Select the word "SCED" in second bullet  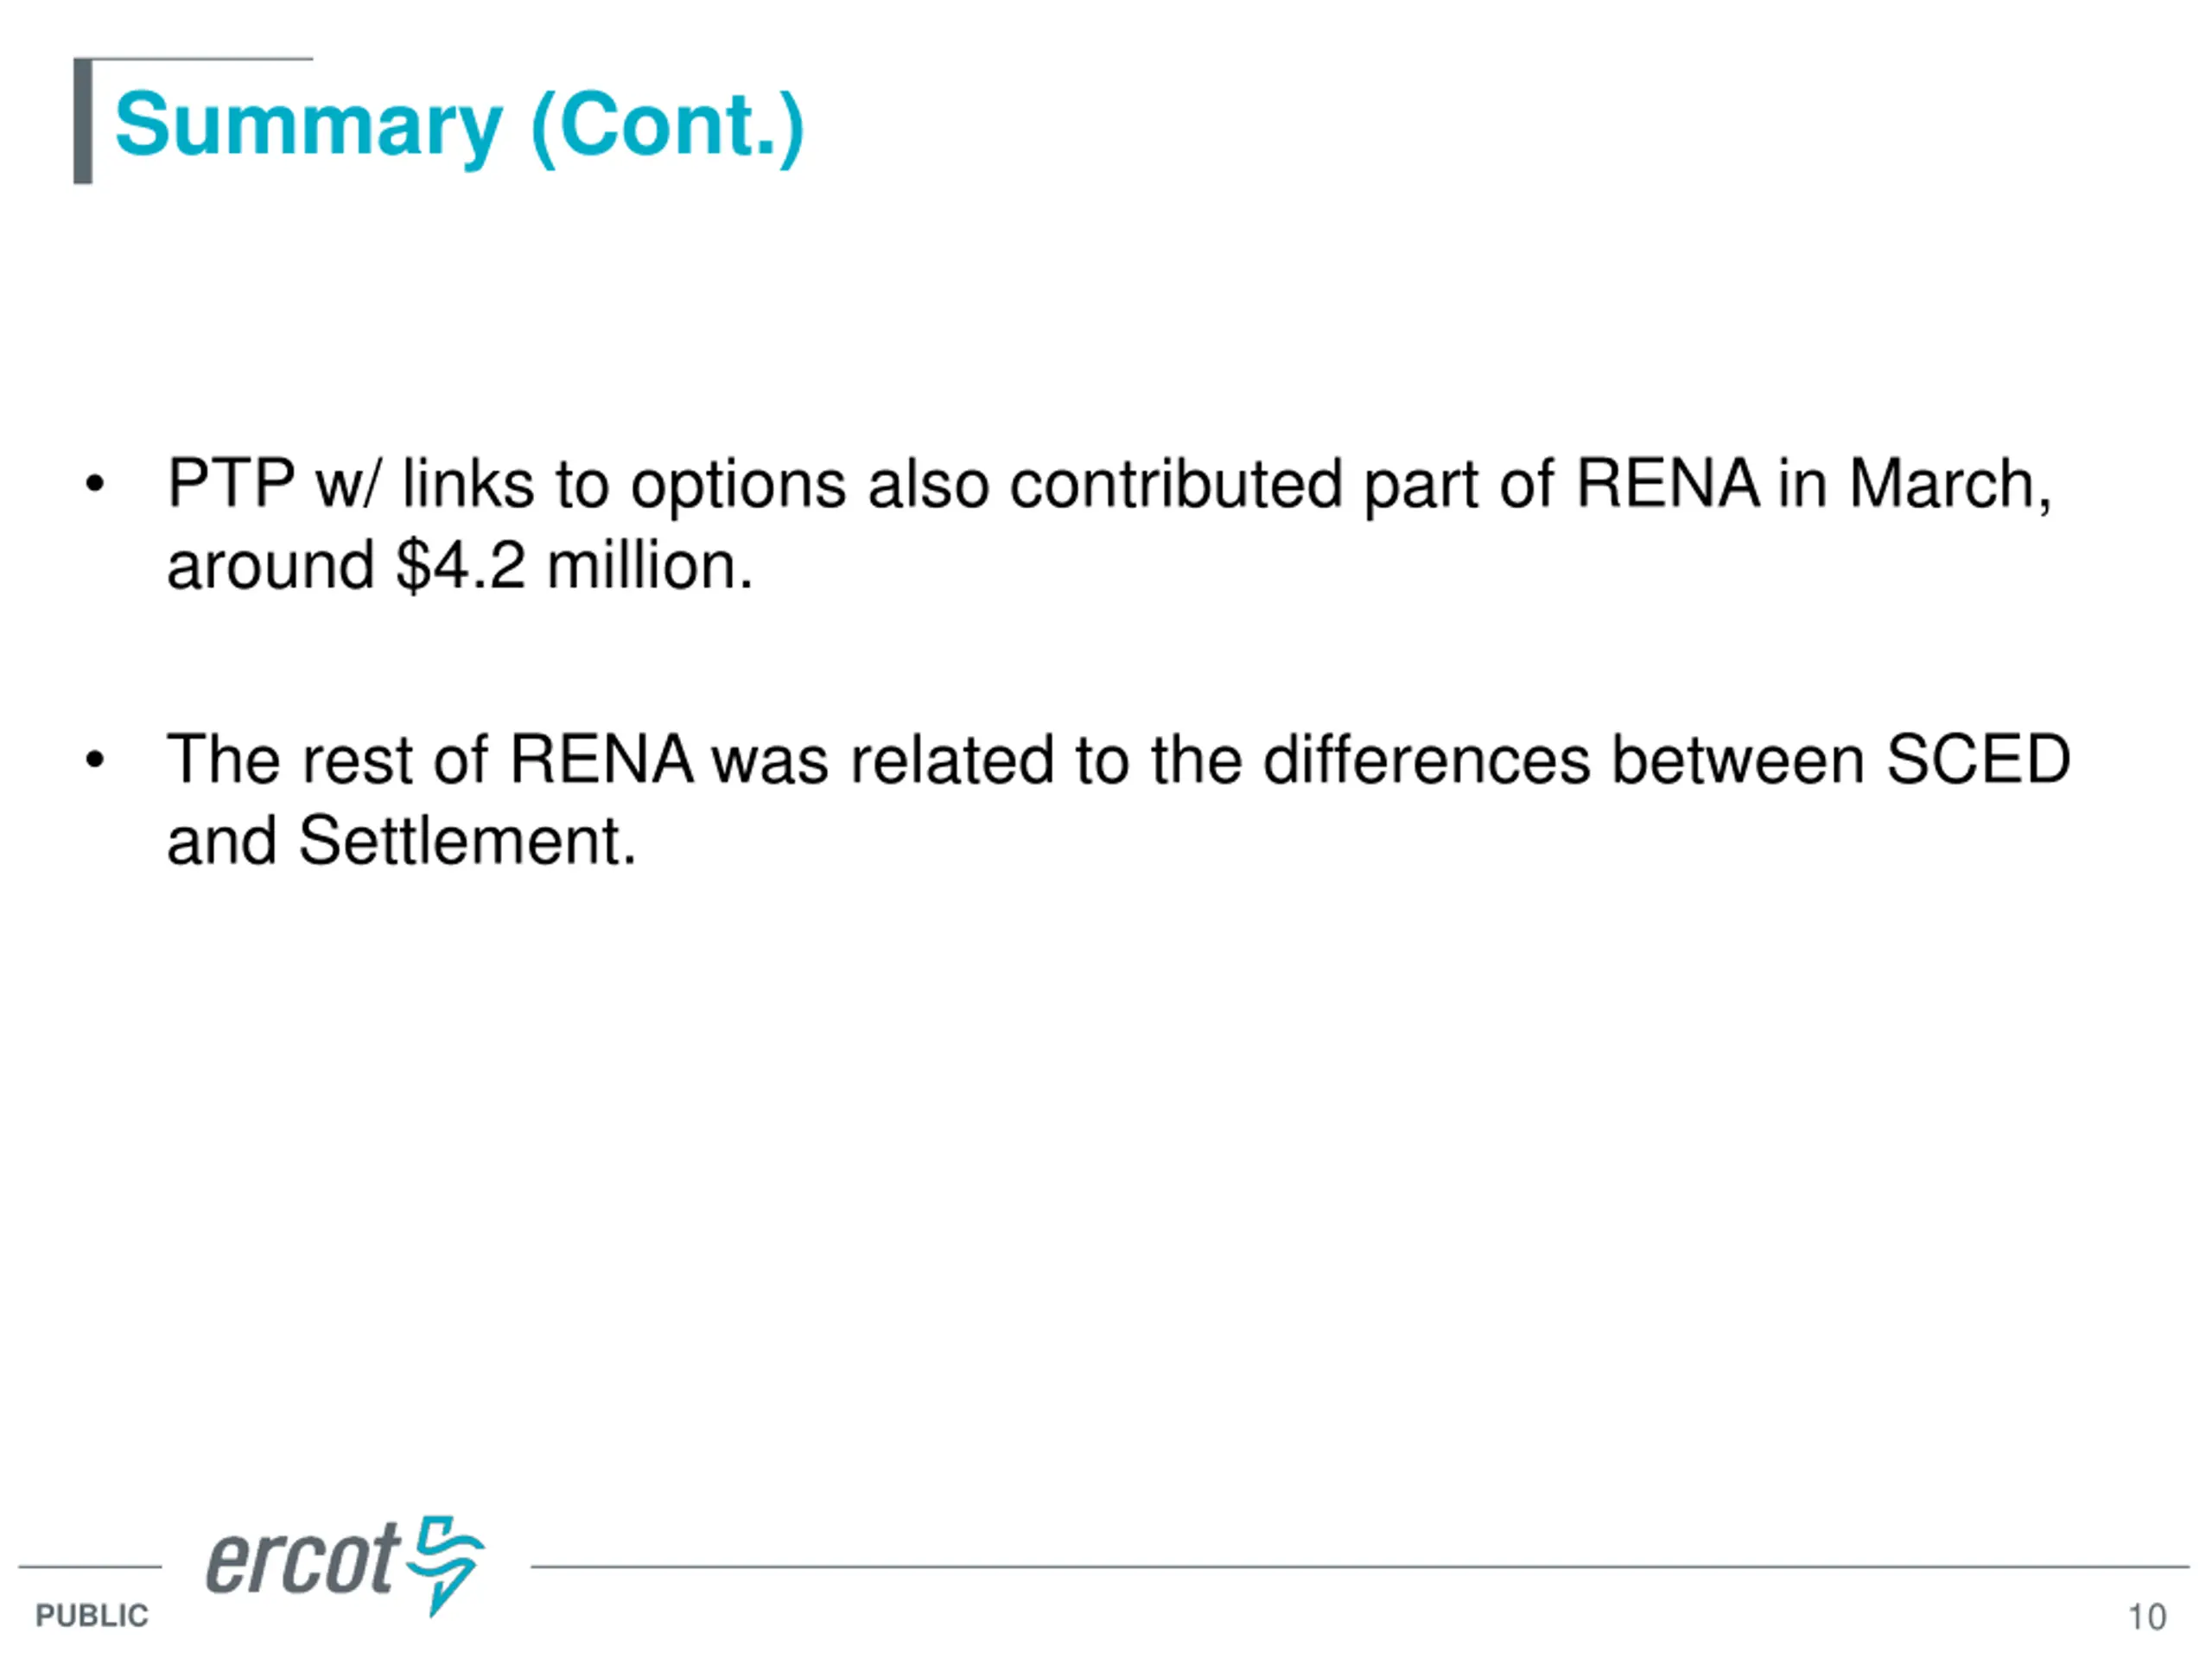pyautogui.click(x=1978, y=759)
